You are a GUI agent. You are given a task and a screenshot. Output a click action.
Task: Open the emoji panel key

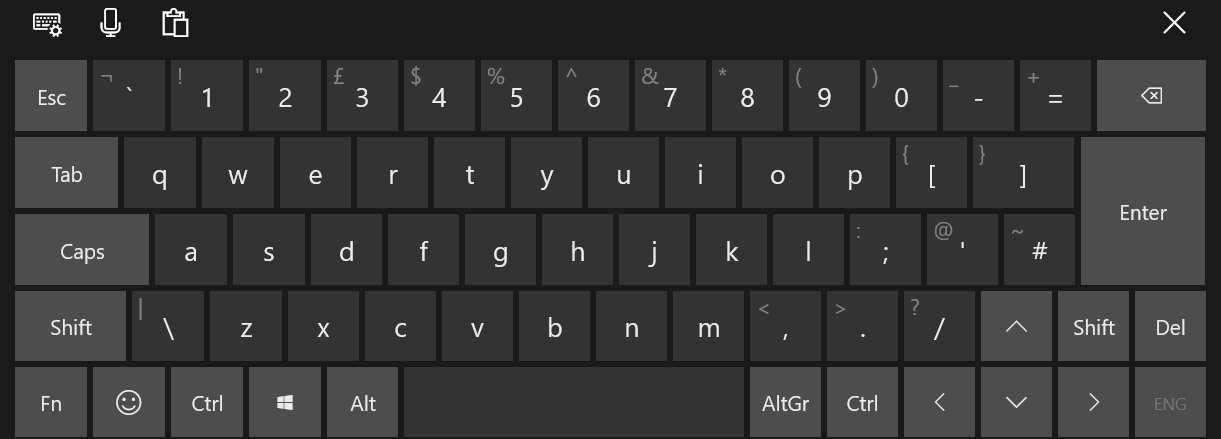pyautogui.click(x=128, y=403)
